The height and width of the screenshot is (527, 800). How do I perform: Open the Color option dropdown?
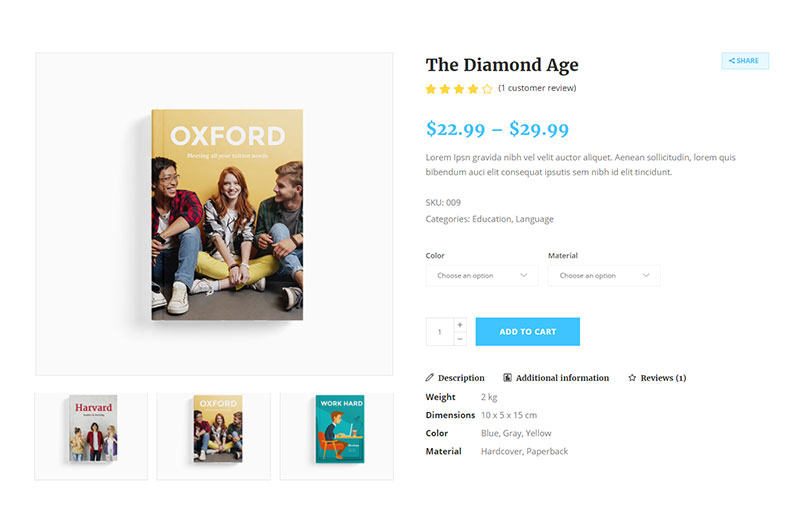point(482,275)
